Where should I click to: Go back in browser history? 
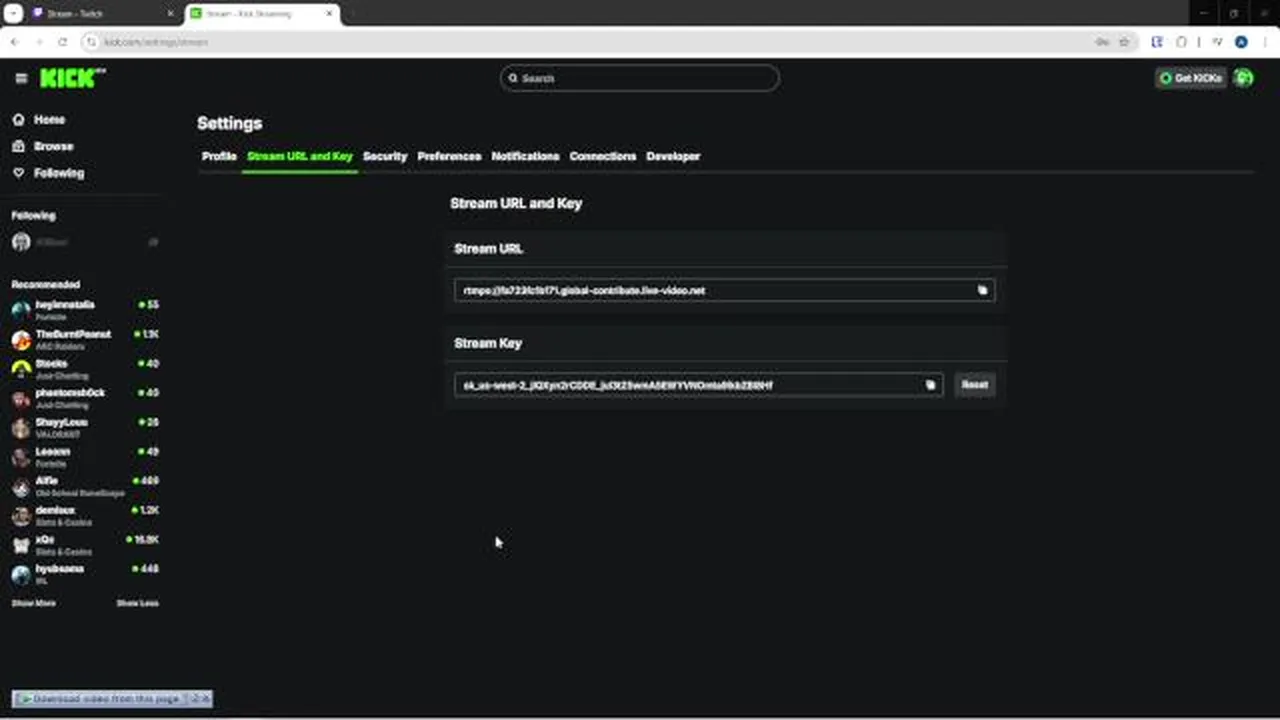tap(14, 42)
